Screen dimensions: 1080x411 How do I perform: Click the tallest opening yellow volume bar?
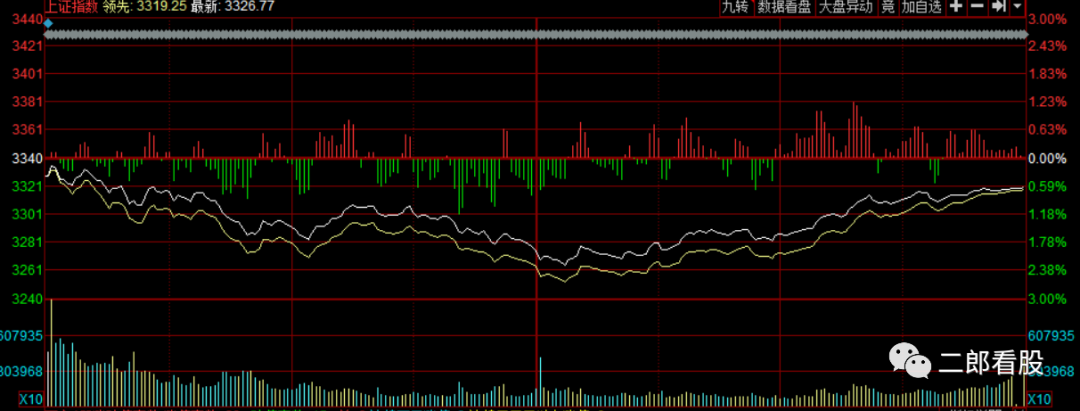pos(52,352)
